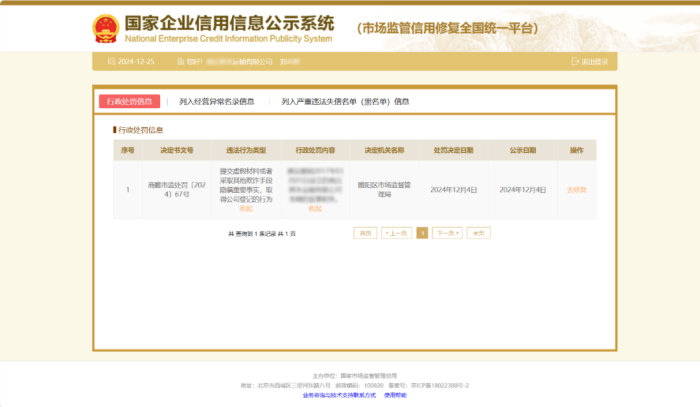Click 上一页 previous page button
Screen dimensions: 700x407
click(397, 233)
